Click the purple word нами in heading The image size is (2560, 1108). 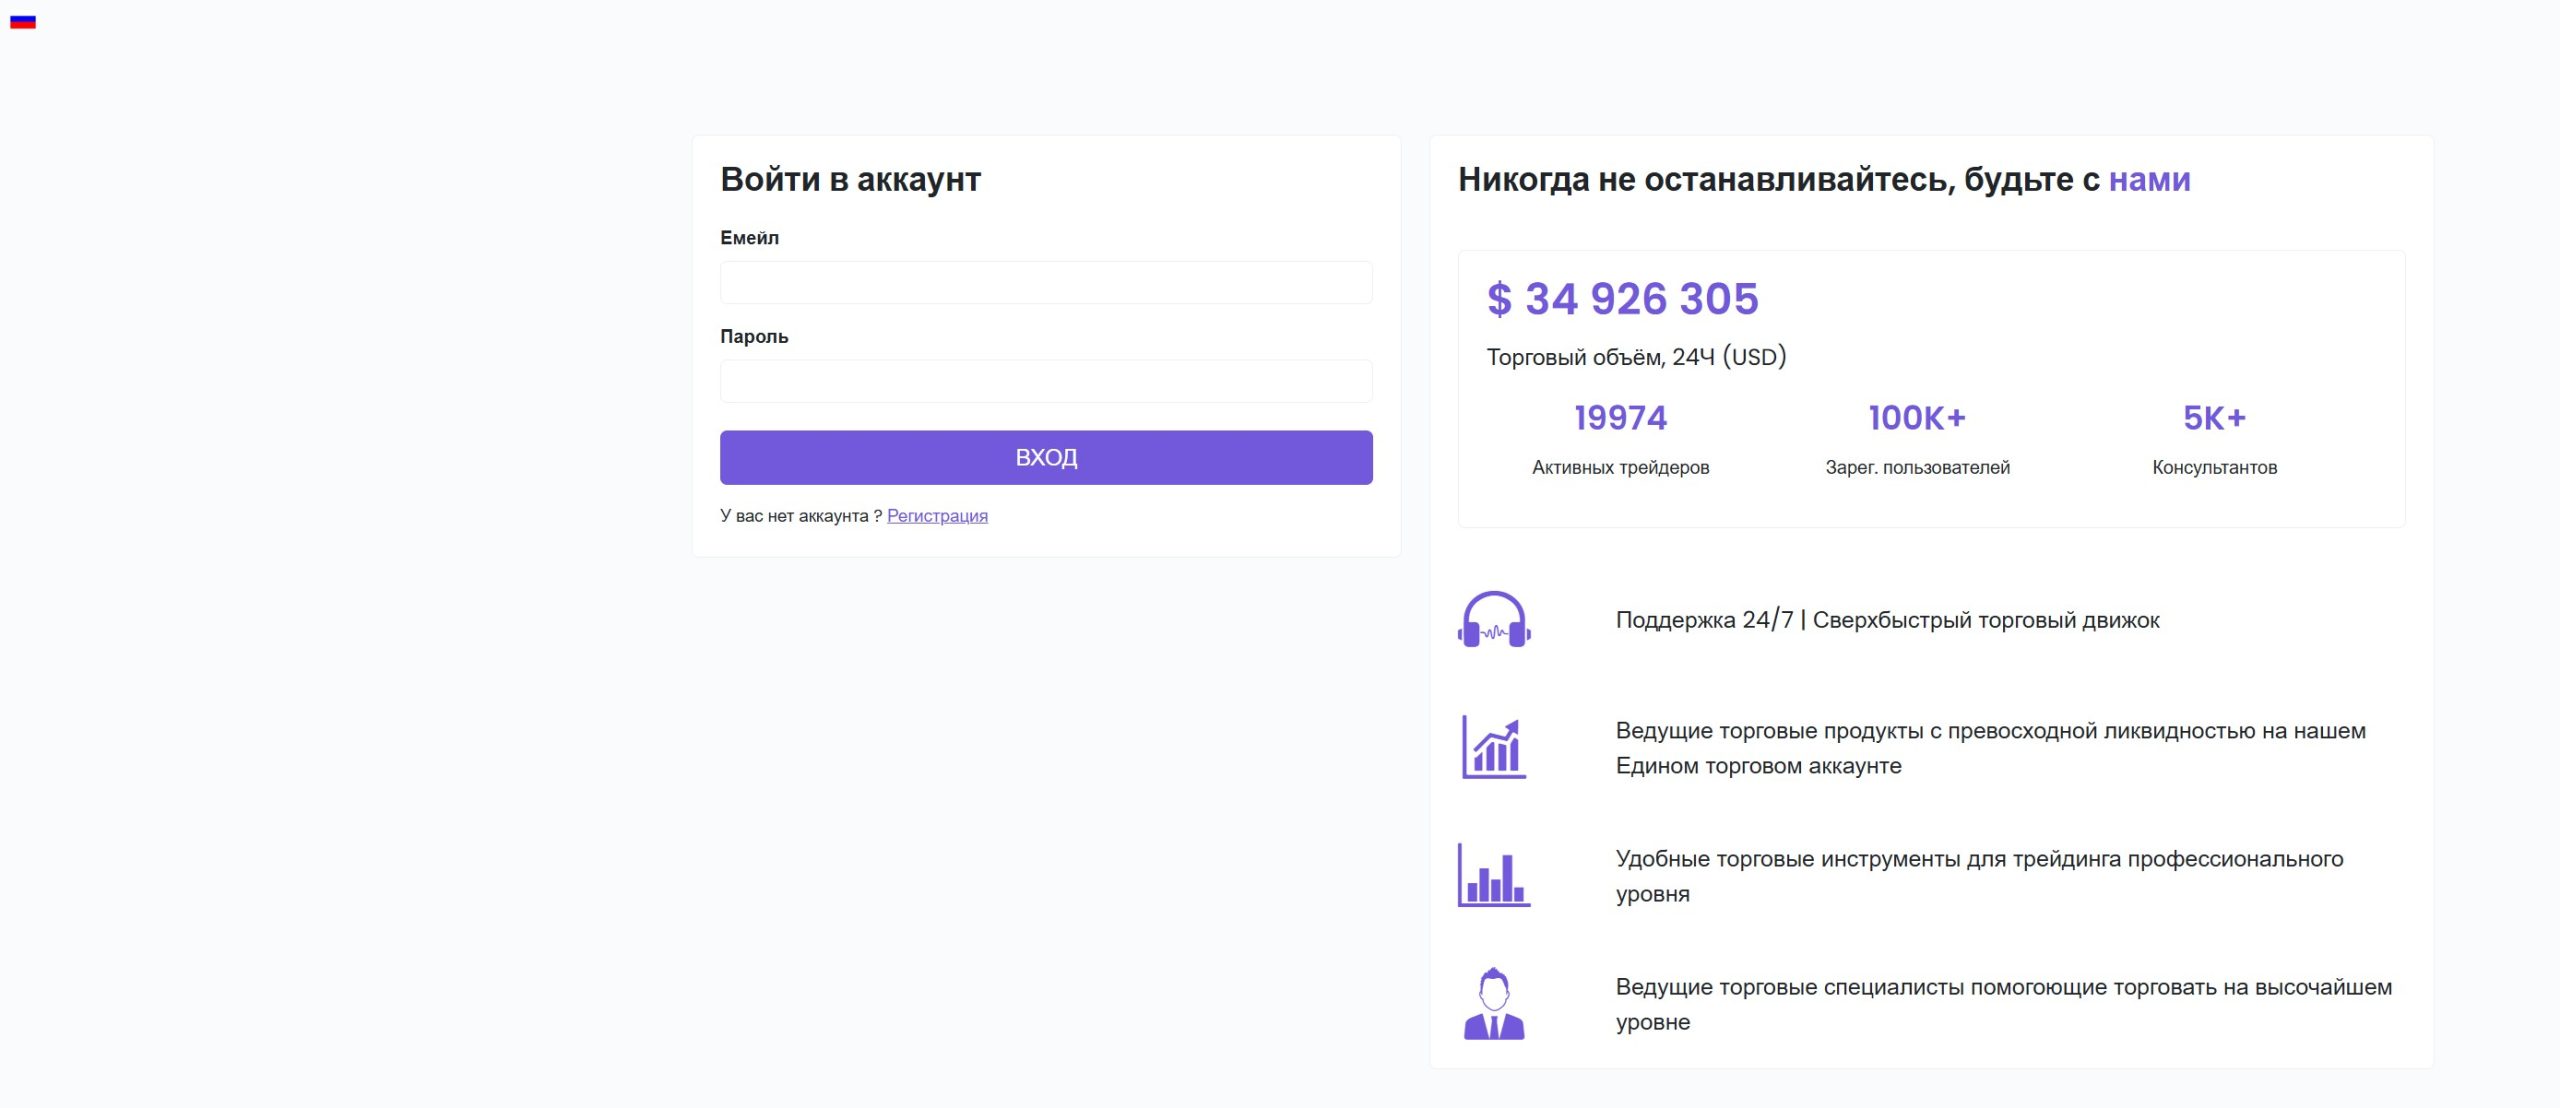point(2149,180)
